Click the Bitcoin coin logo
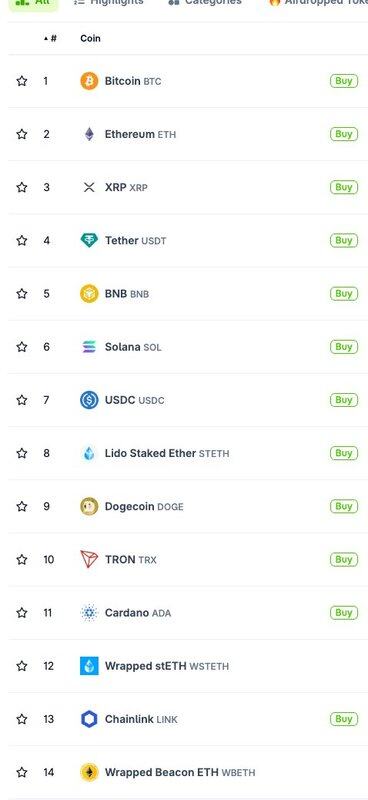 [x=89, y=81]
